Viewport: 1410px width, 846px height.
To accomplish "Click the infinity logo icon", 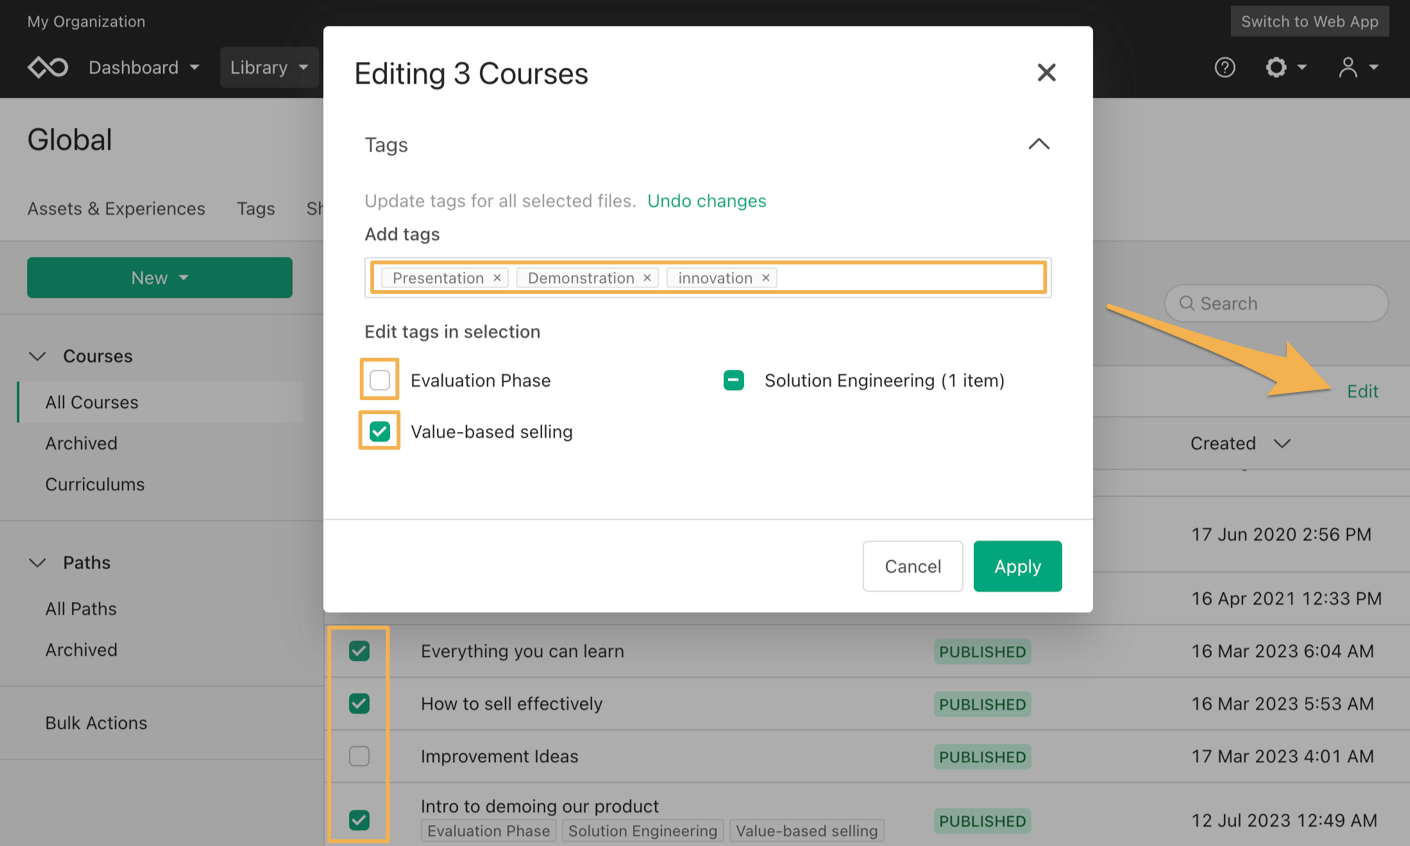I will (48, 67).
